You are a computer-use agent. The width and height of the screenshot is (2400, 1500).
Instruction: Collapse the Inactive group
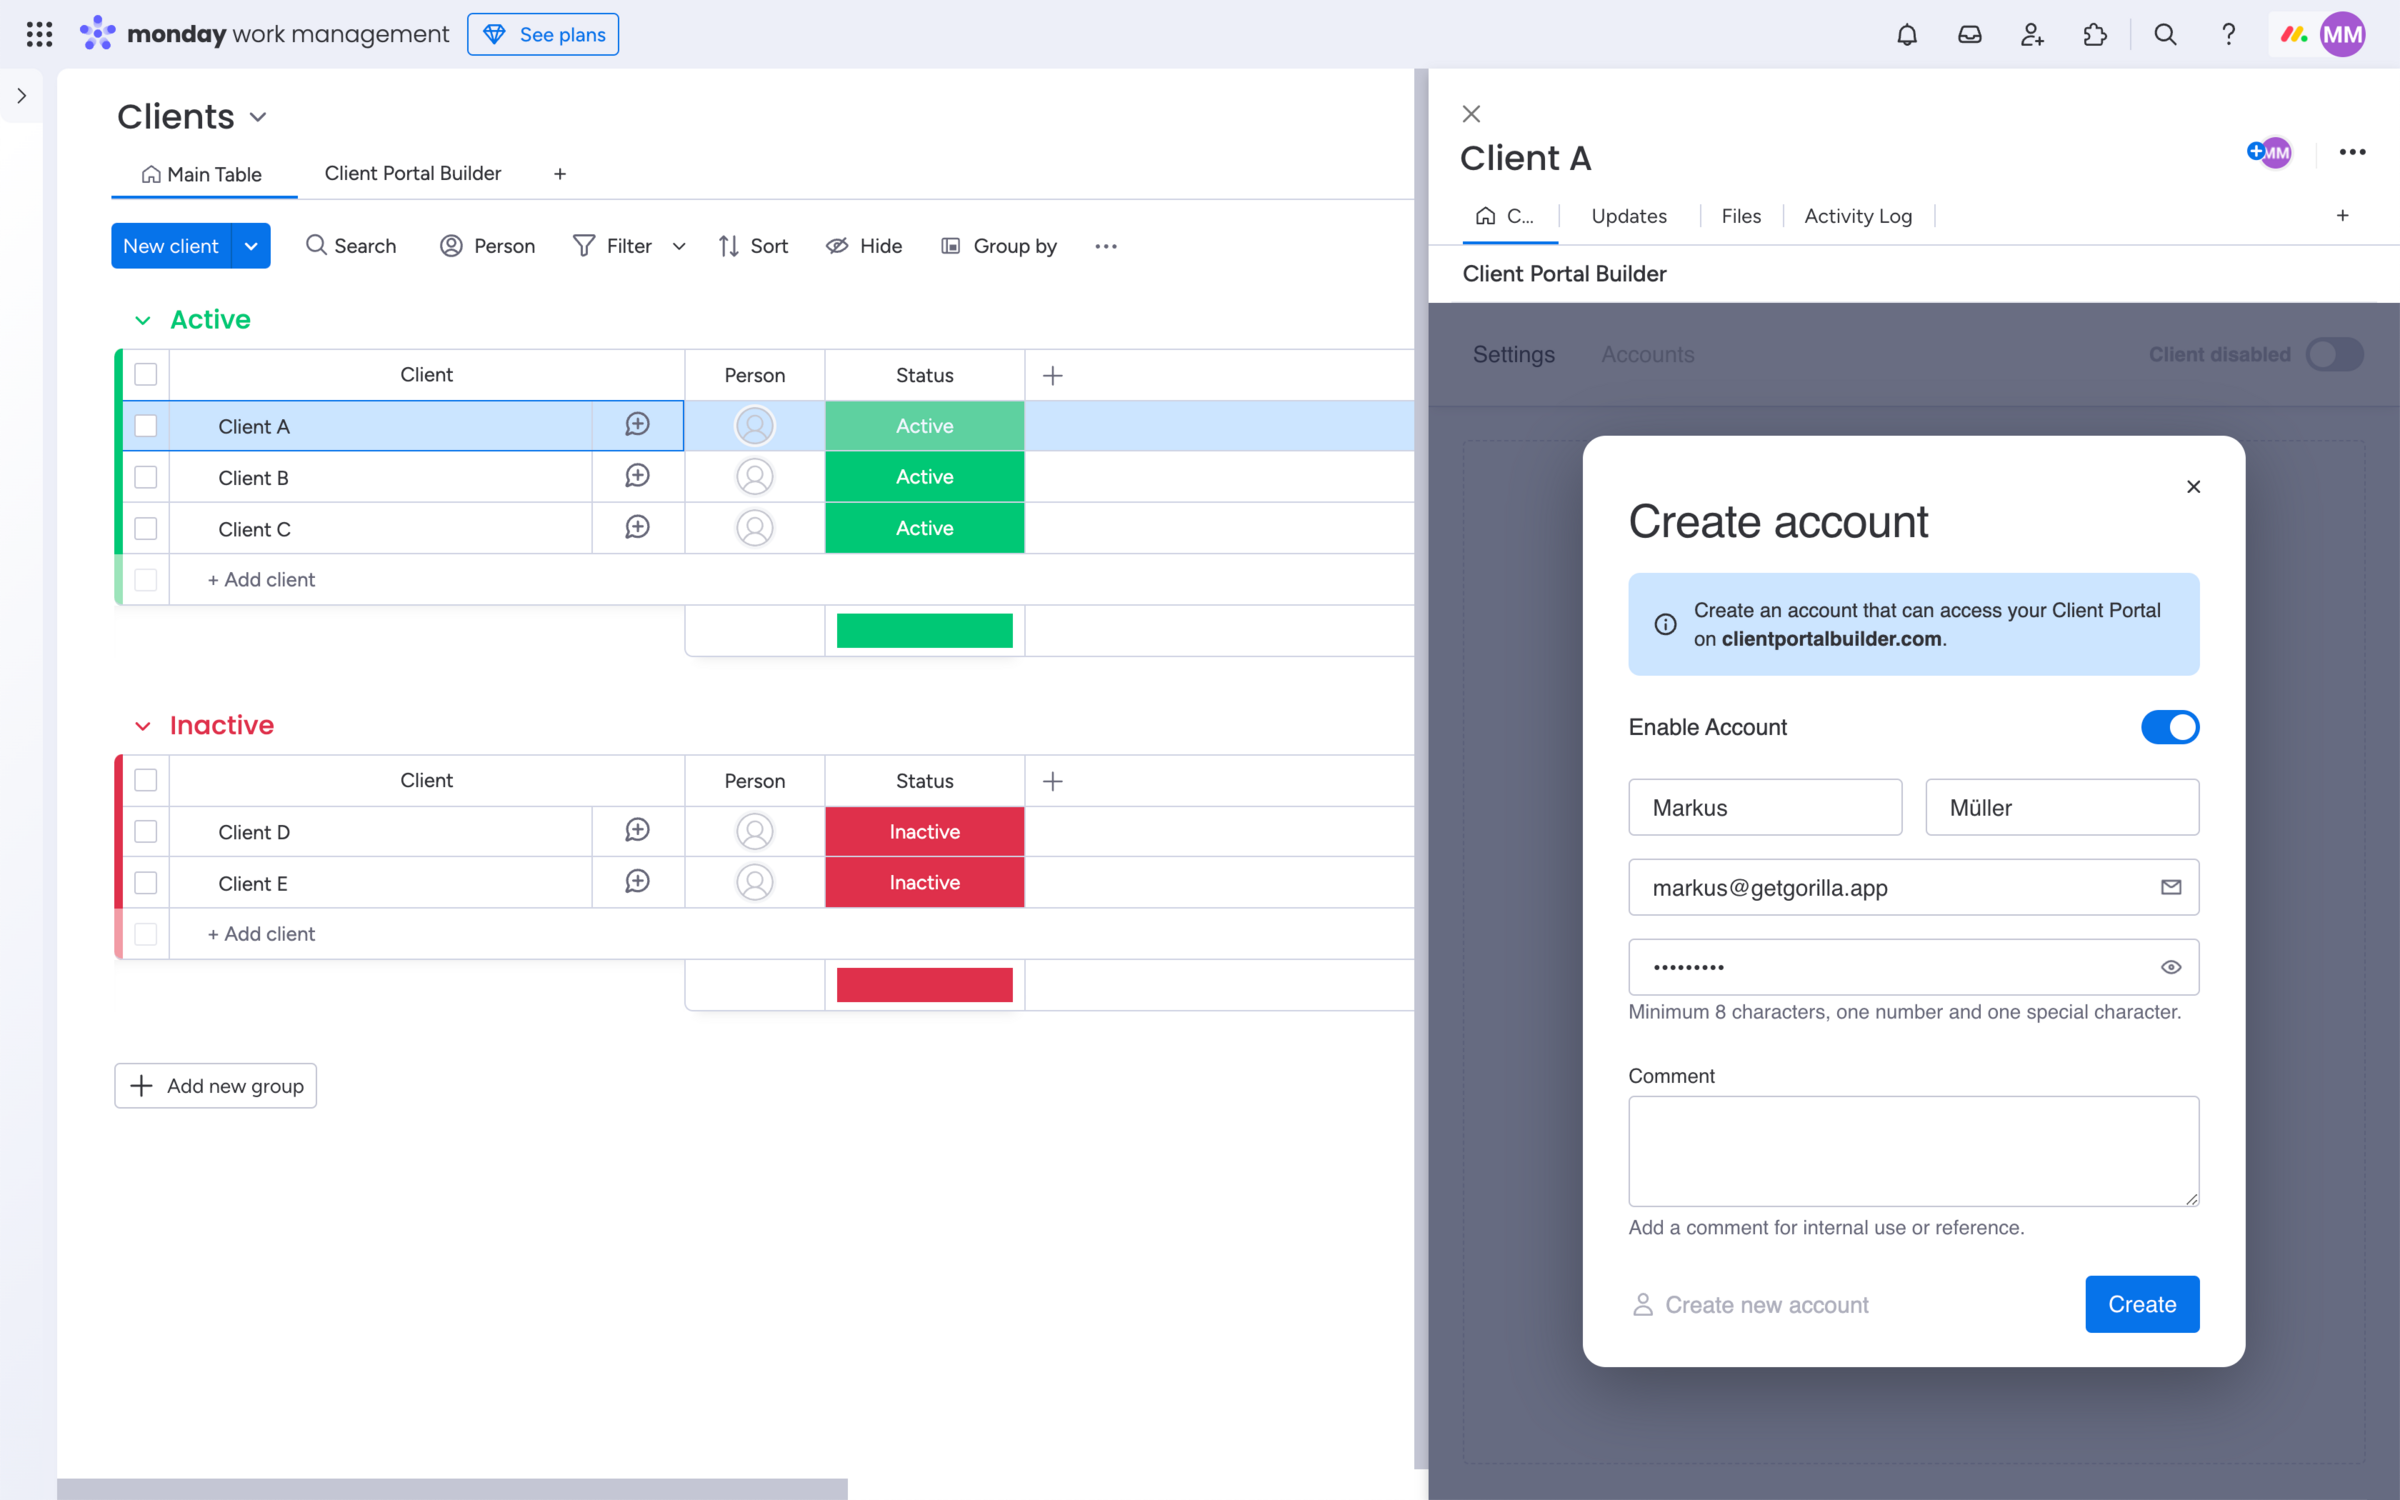pyautogui.click(x=143, y=726)
